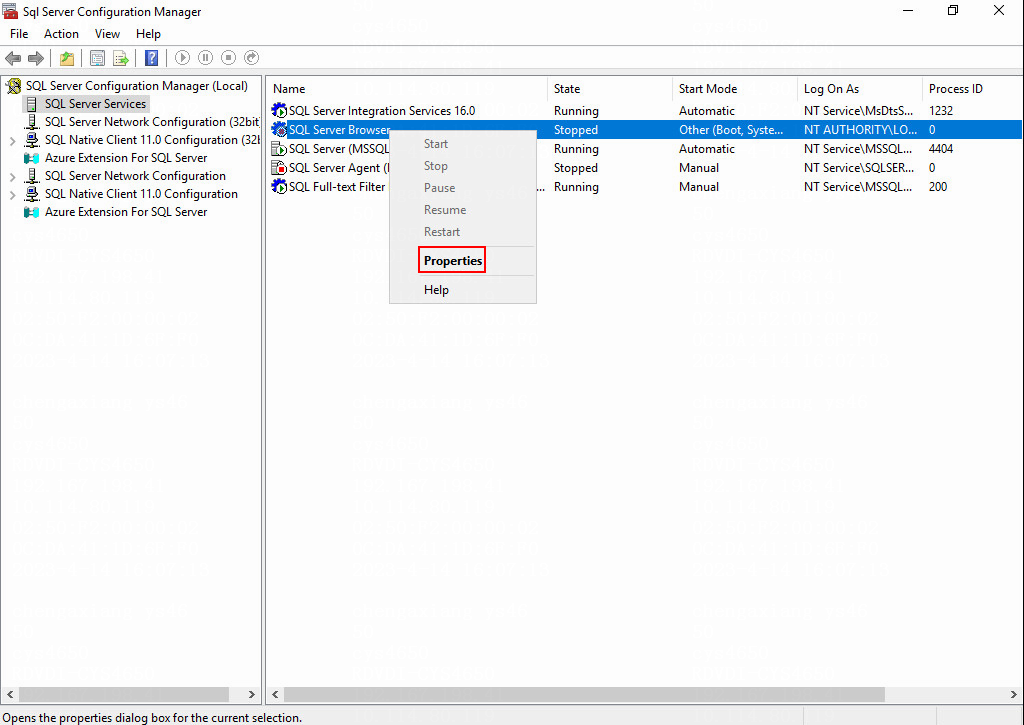Expand the non-32bit SQL Server Network Configuration node

[12, 176]
